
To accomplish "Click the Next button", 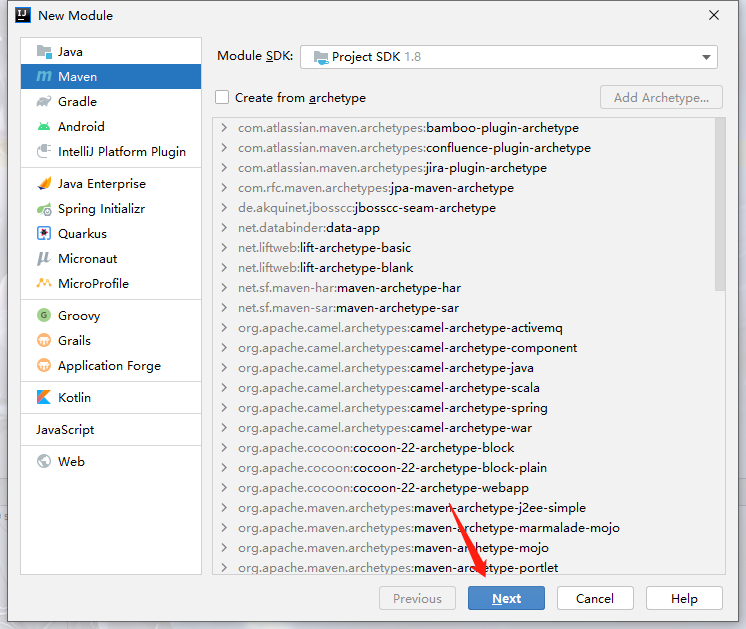I will click(x=506, y=598).
